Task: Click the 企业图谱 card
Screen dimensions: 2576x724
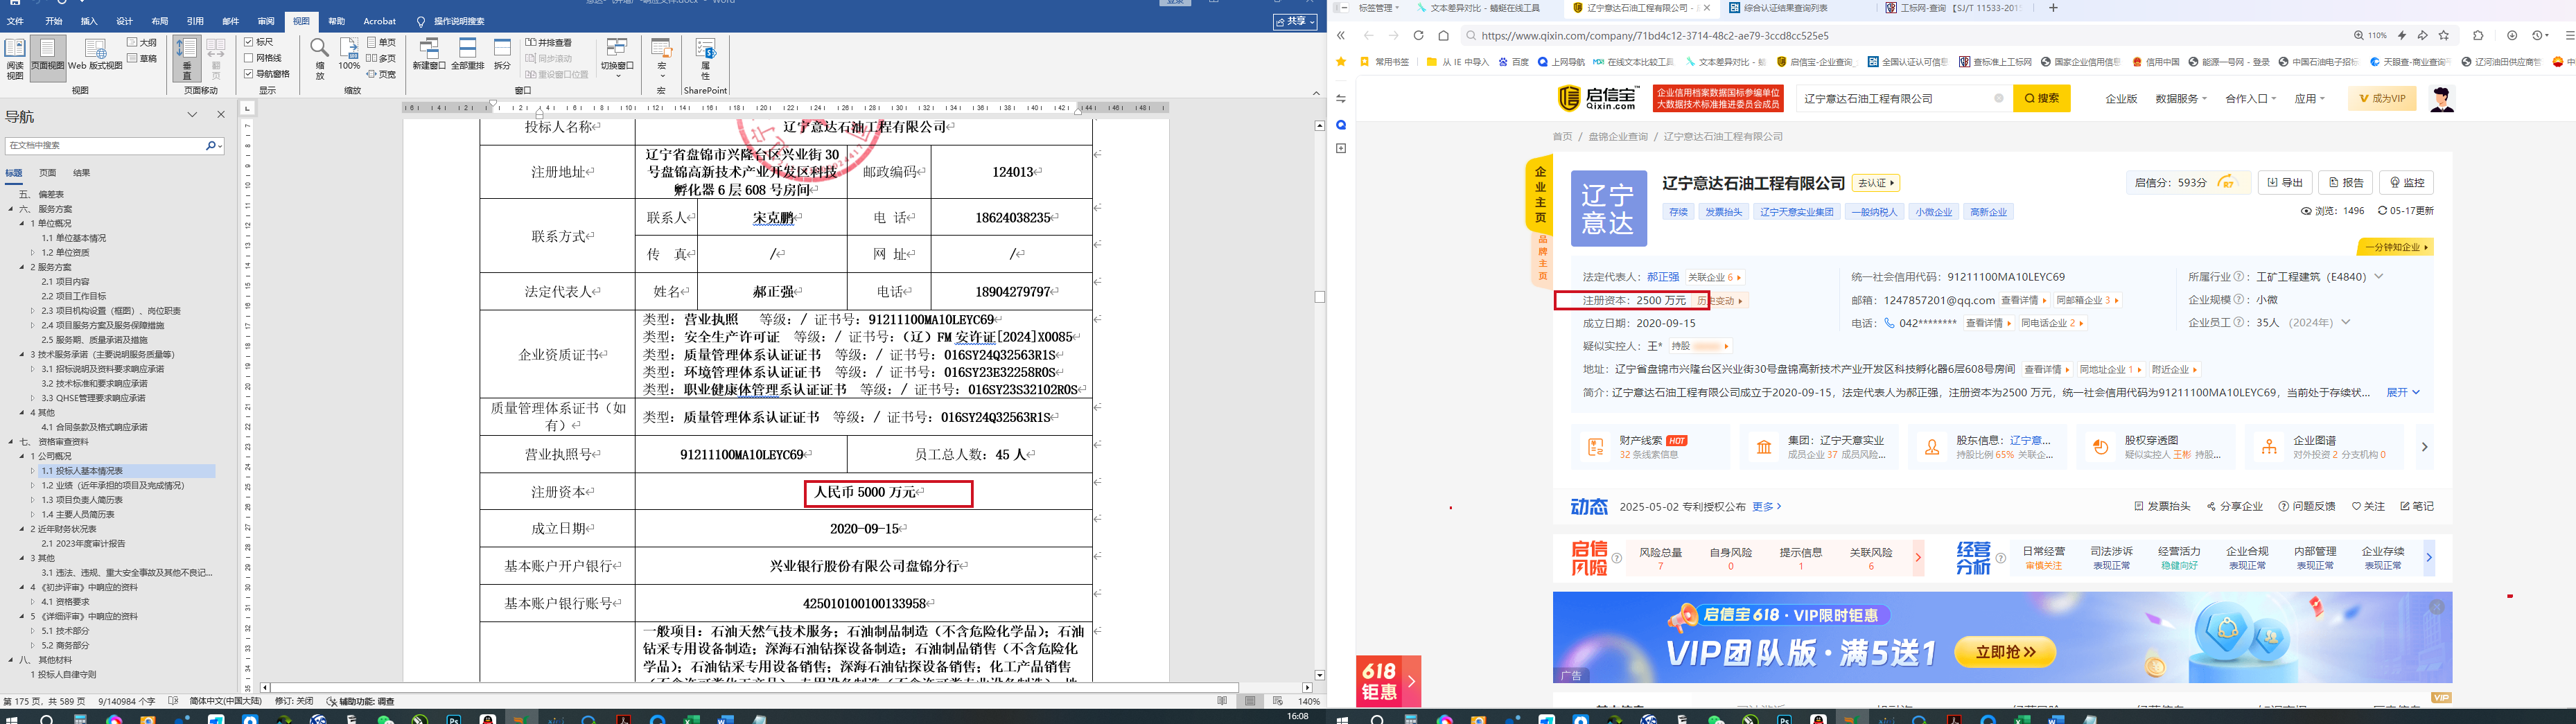Action: click(x=2325, y=447)
